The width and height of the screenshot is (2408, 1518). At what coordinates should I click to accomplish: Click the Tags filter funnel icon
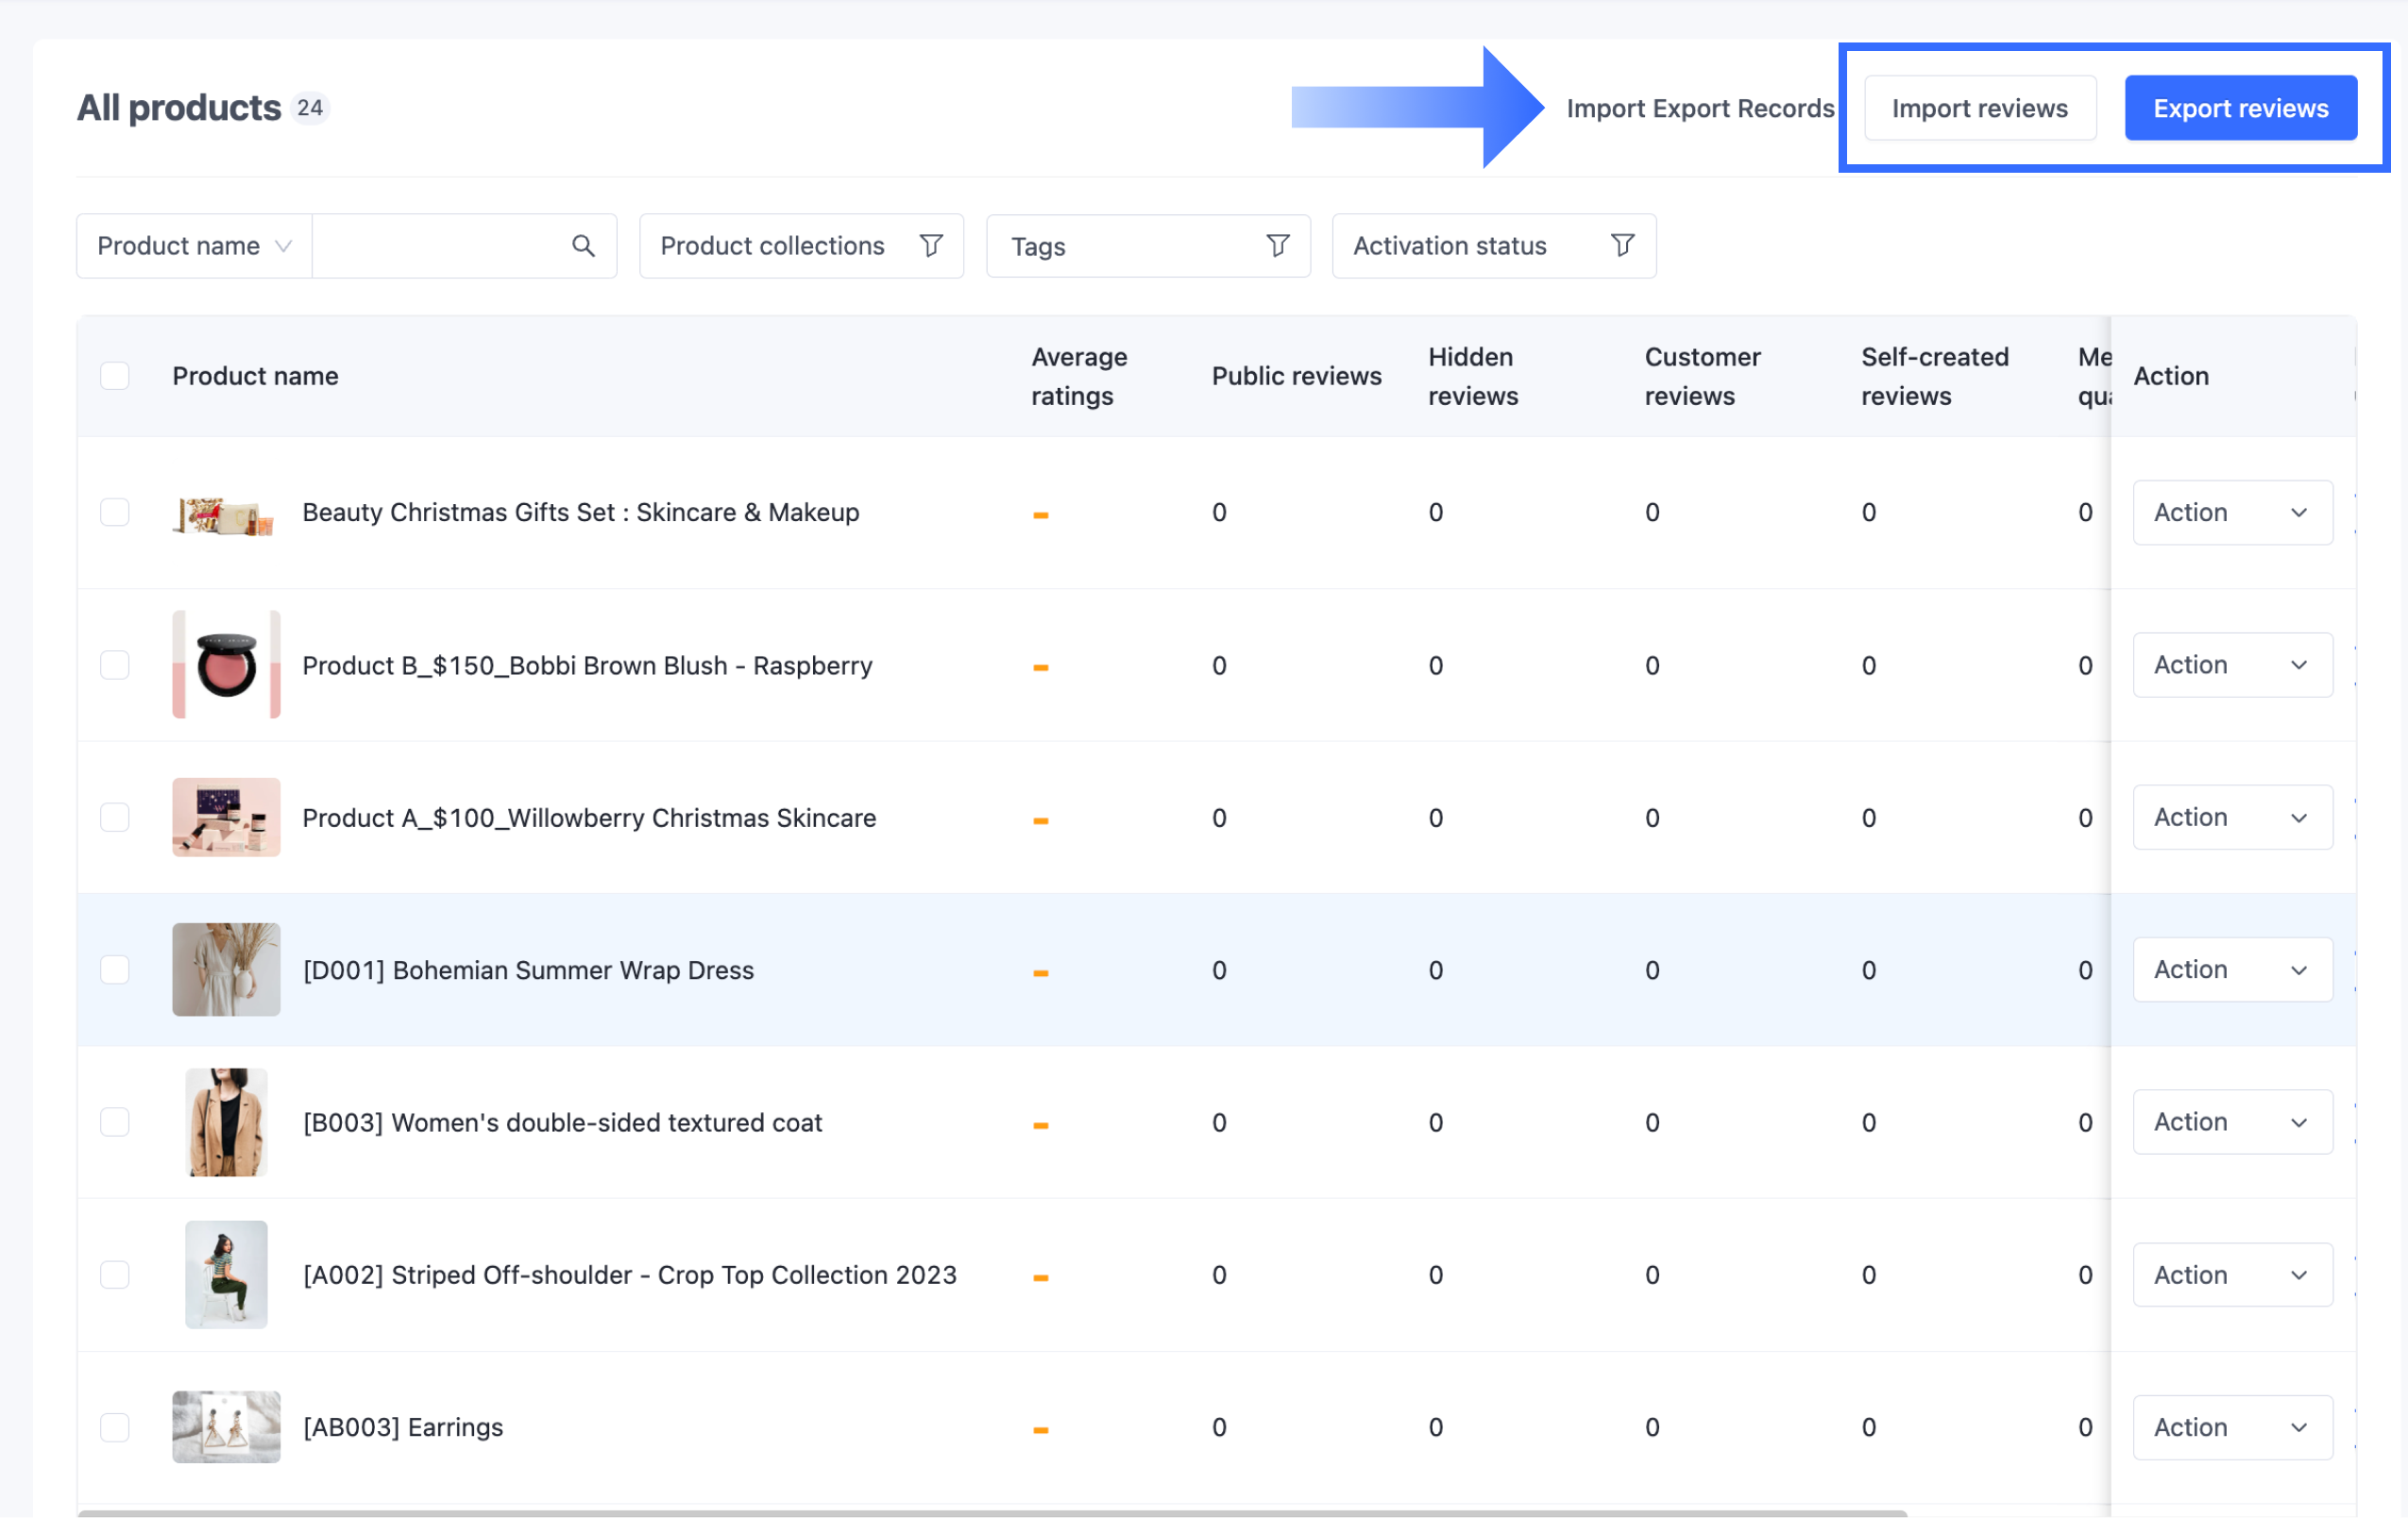(x=1277, y=246)
